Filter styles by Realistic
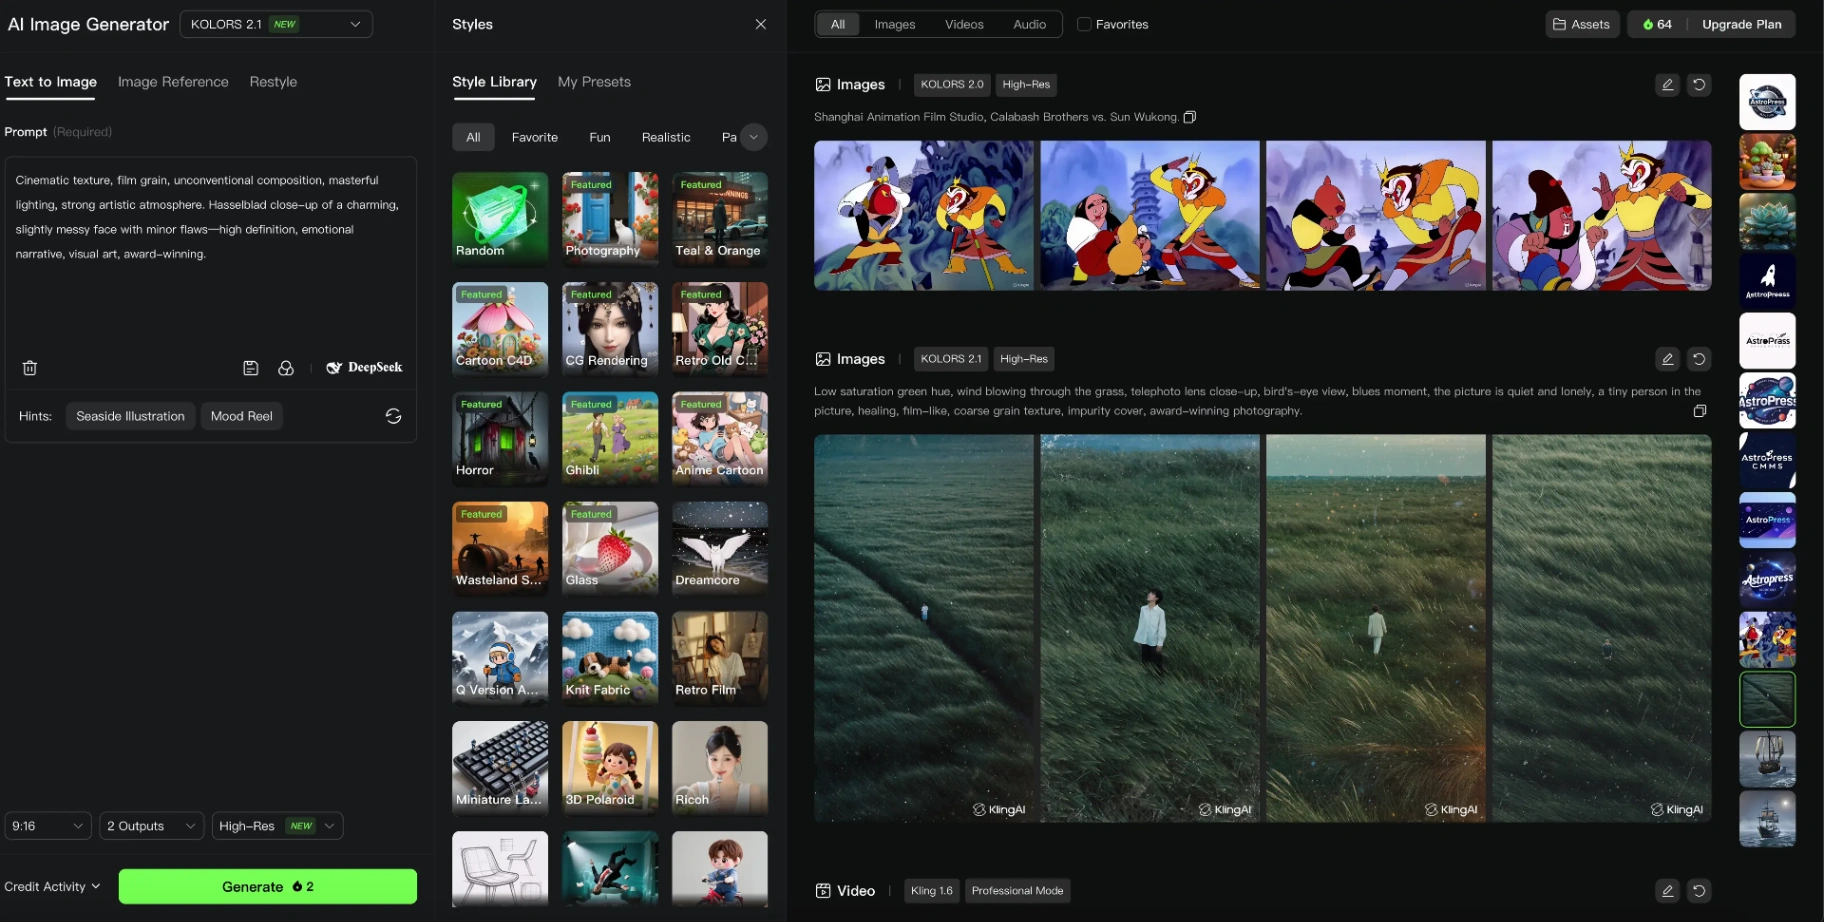This screenshot has height=922, width=1824. tap(666, 137)
